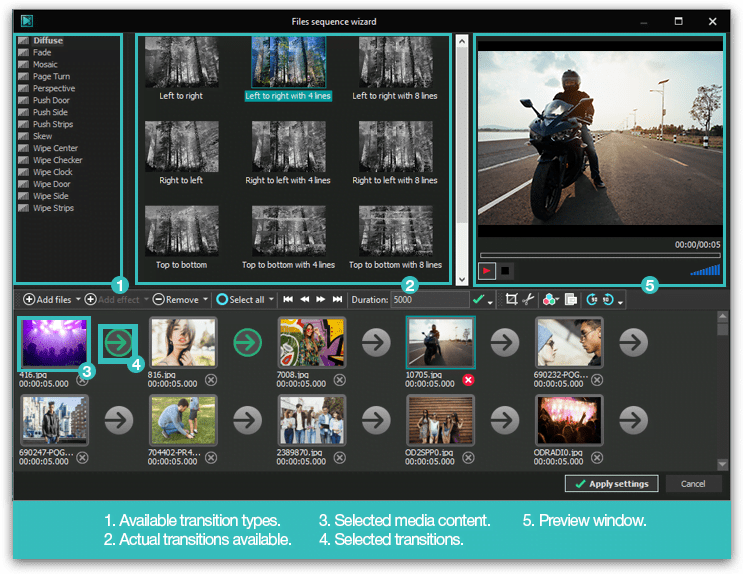Jump to first file in sequence
This screenshot has width=743, height=574.
288,299
